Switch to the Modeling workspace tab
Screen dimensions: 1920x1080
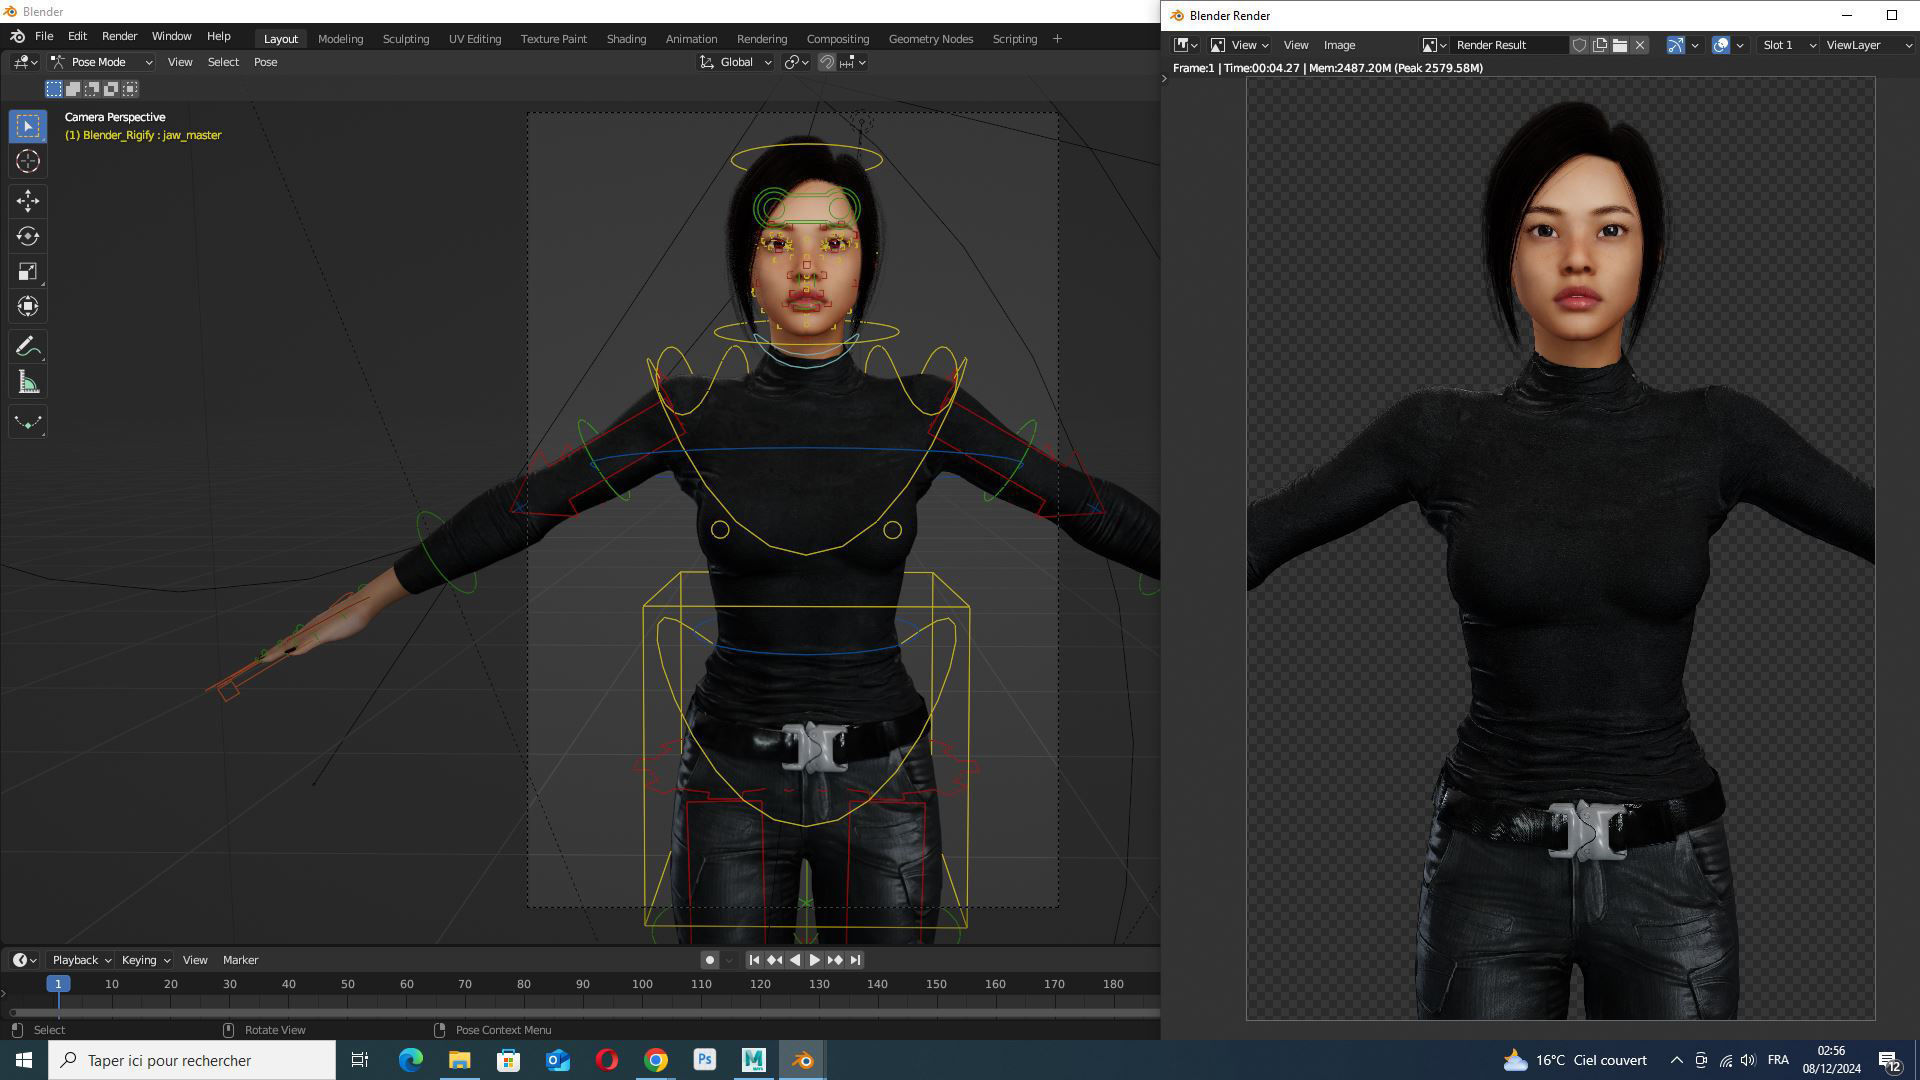click(340, 38)
